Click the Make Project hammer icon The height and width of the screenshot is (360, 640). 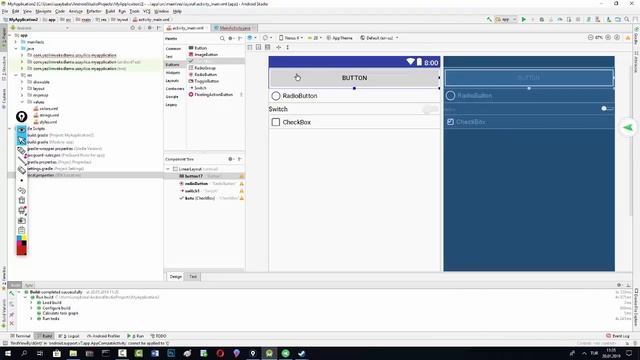pyautogui.click(x=489, y=19)
